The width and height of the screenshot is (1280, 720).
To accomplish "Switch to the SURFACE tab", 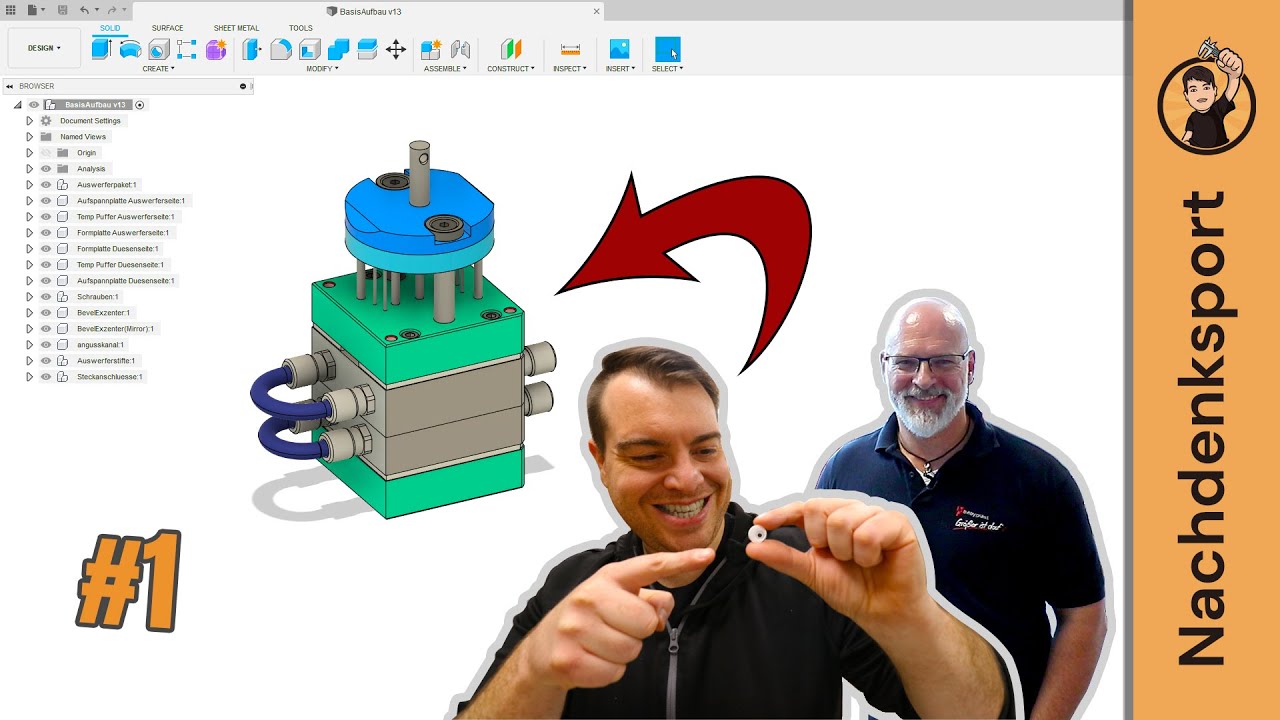I will coord(167,28).
